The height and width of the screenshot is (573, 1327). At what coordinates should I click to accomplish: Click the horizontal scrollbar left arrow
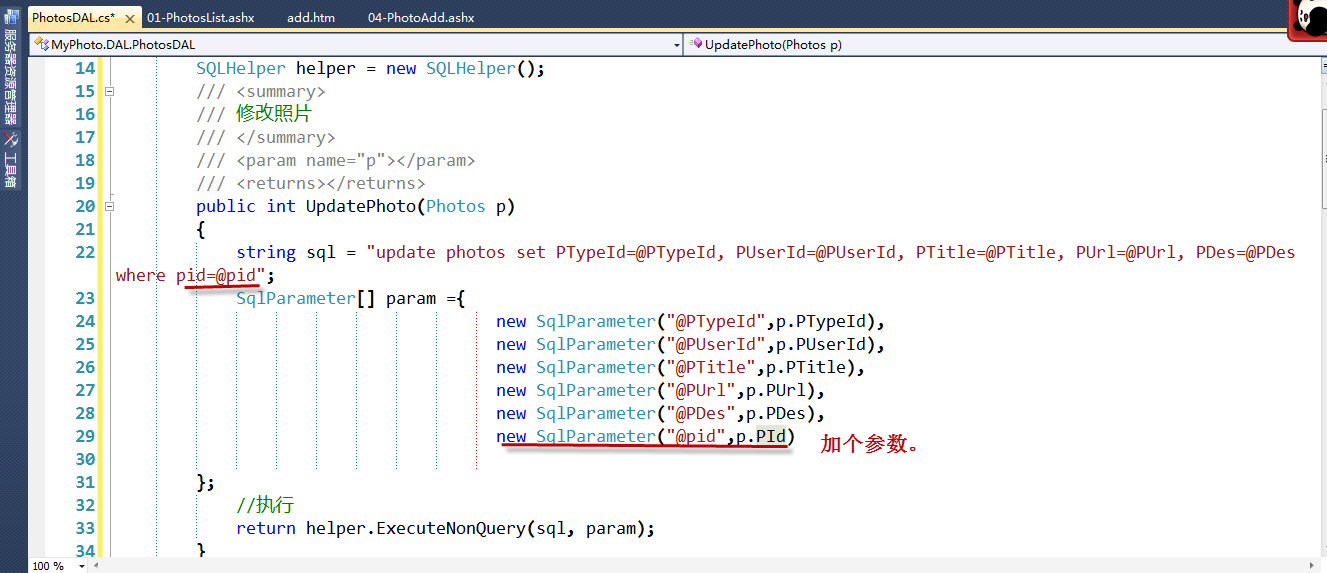(x=96, y=566)
